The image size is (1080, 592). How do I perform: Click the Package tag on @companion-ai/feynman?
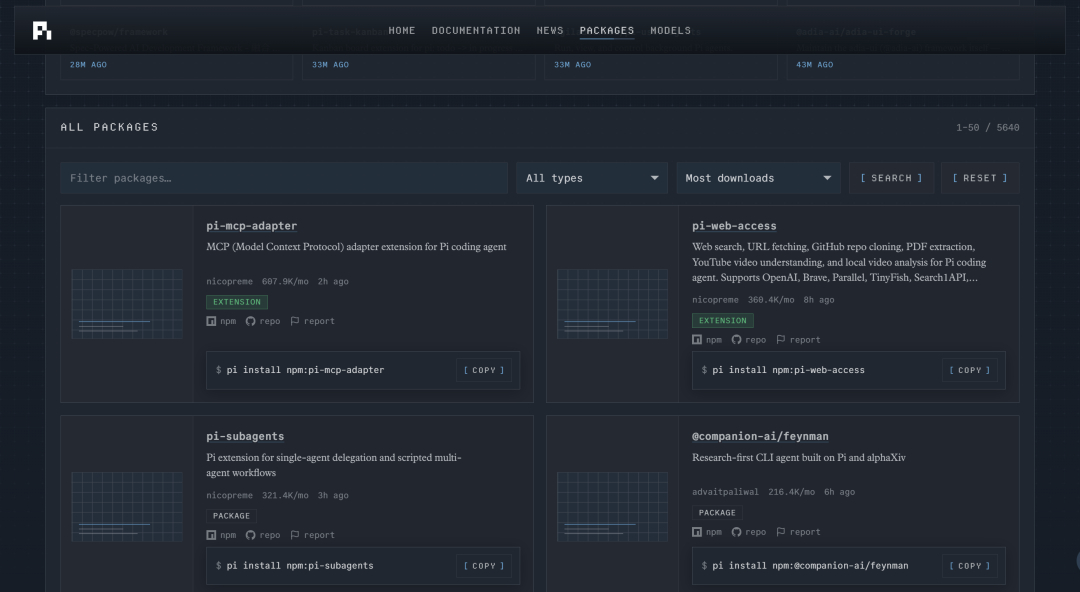coord(717,513)
